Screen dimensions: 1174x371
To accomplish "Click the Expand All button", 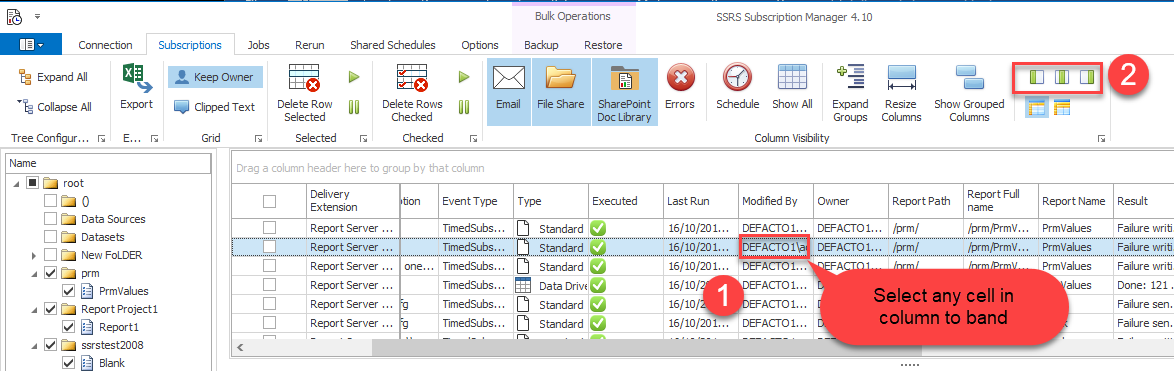I will [x=52, y=77].
